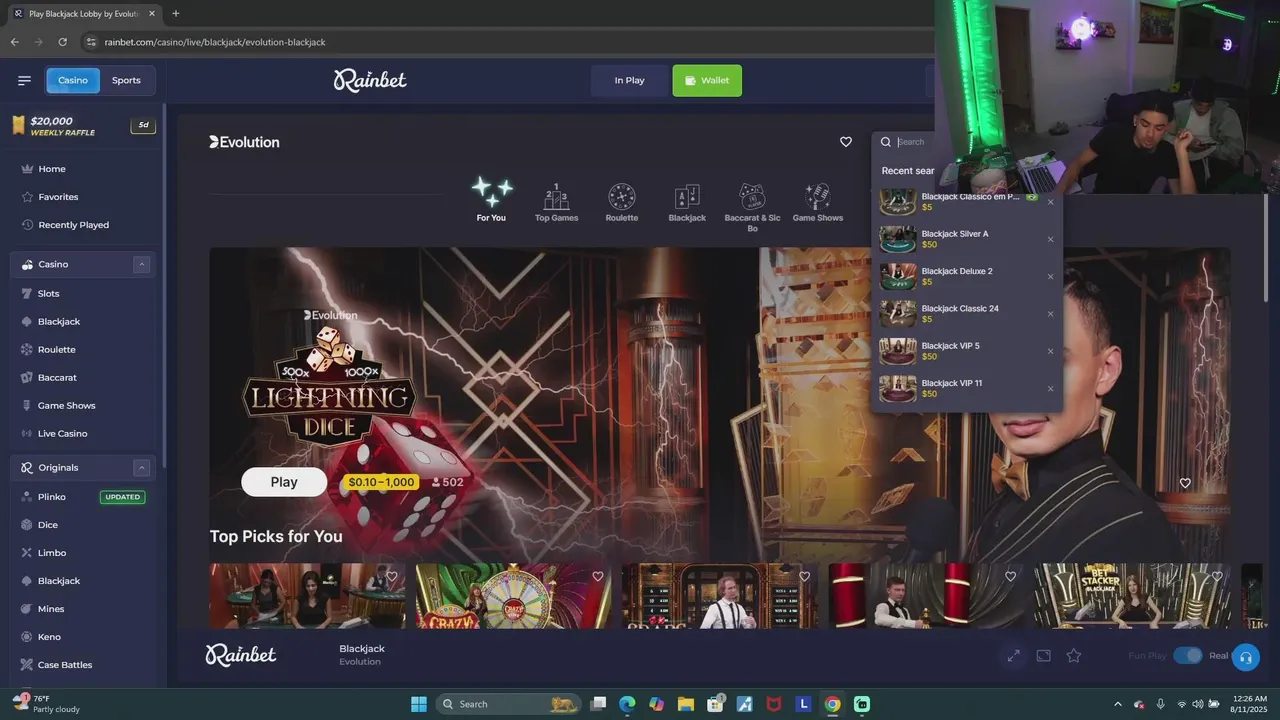Viewport: 1280px width, 720px height.
Task: Click the Rainbet logo in the header
Action: (370, 80)
